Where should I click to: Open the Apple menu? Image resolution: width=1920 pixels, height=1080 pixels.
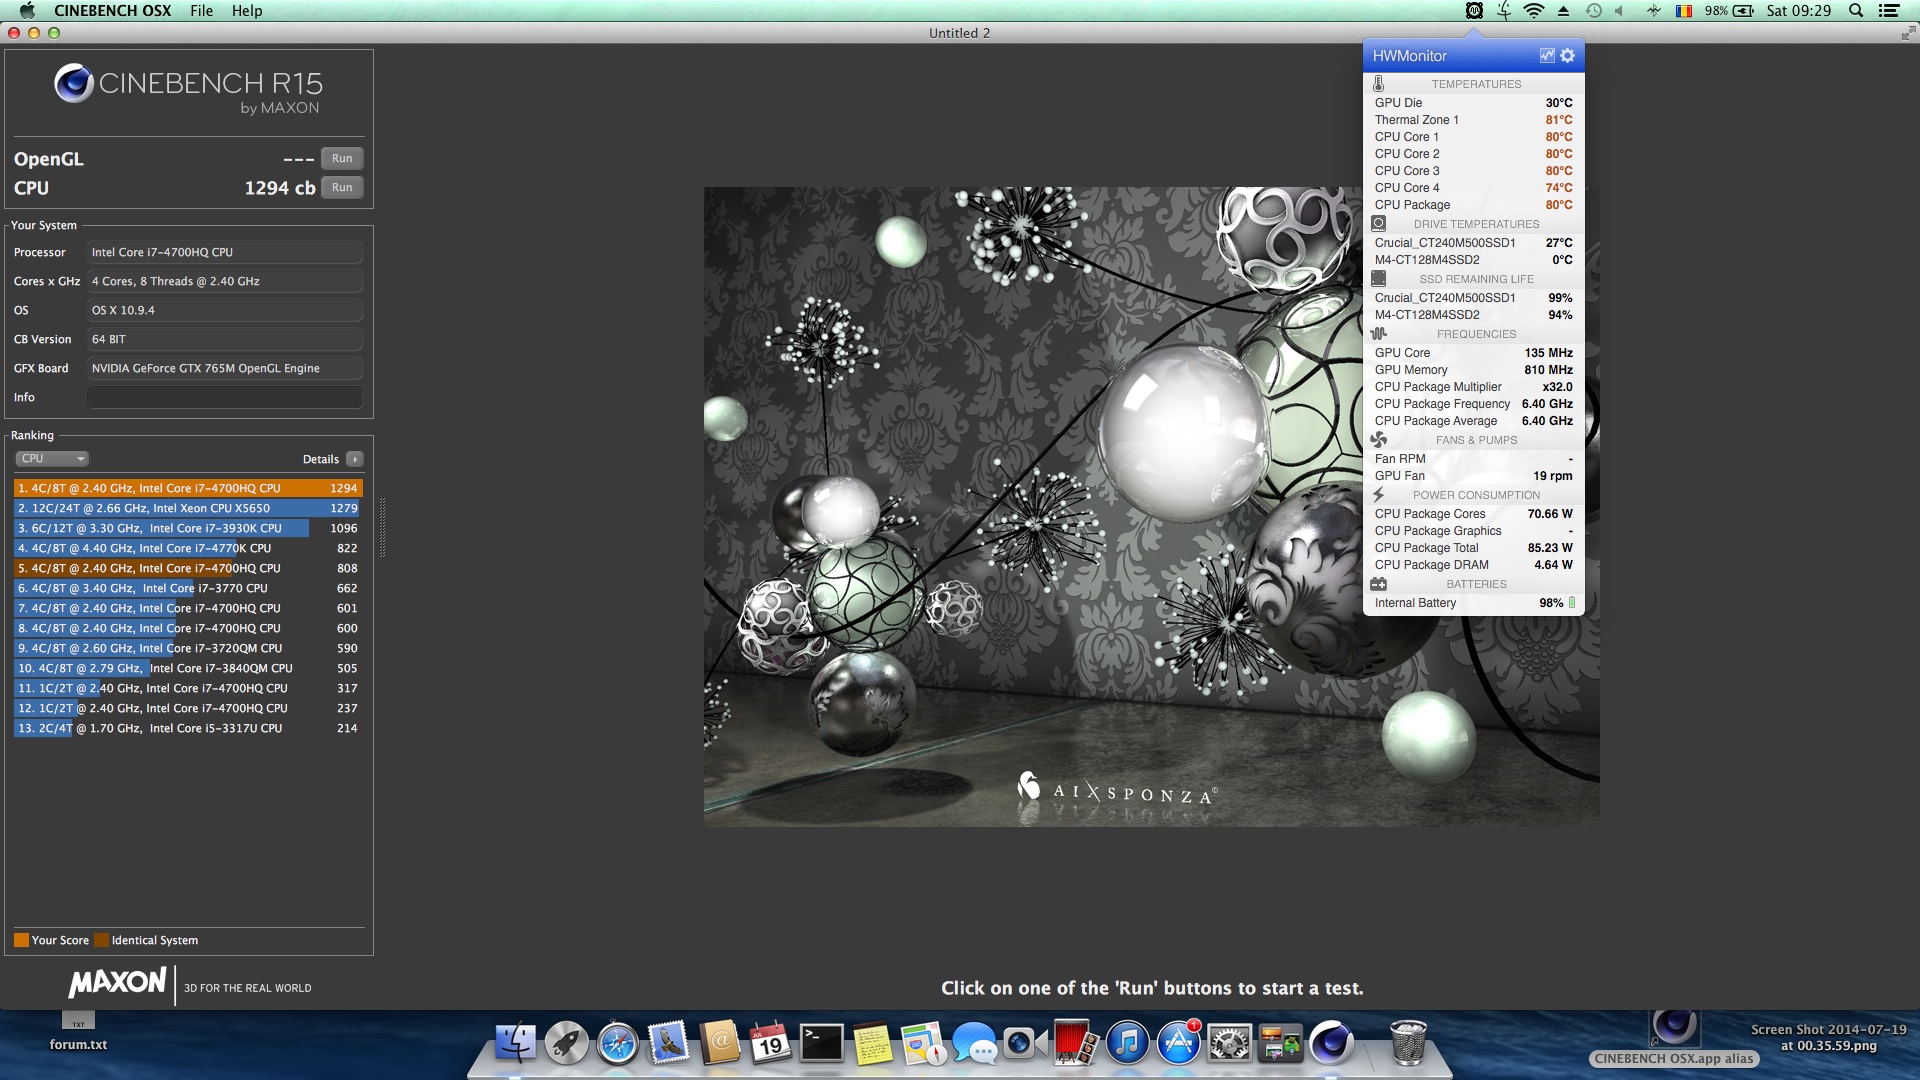[27, 10]
